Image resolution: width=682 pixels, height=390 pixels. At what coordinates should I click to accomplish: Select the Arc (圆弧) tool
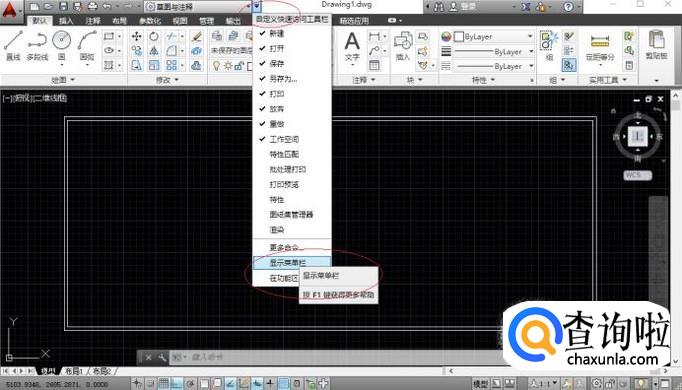click(x=87, y=44)
